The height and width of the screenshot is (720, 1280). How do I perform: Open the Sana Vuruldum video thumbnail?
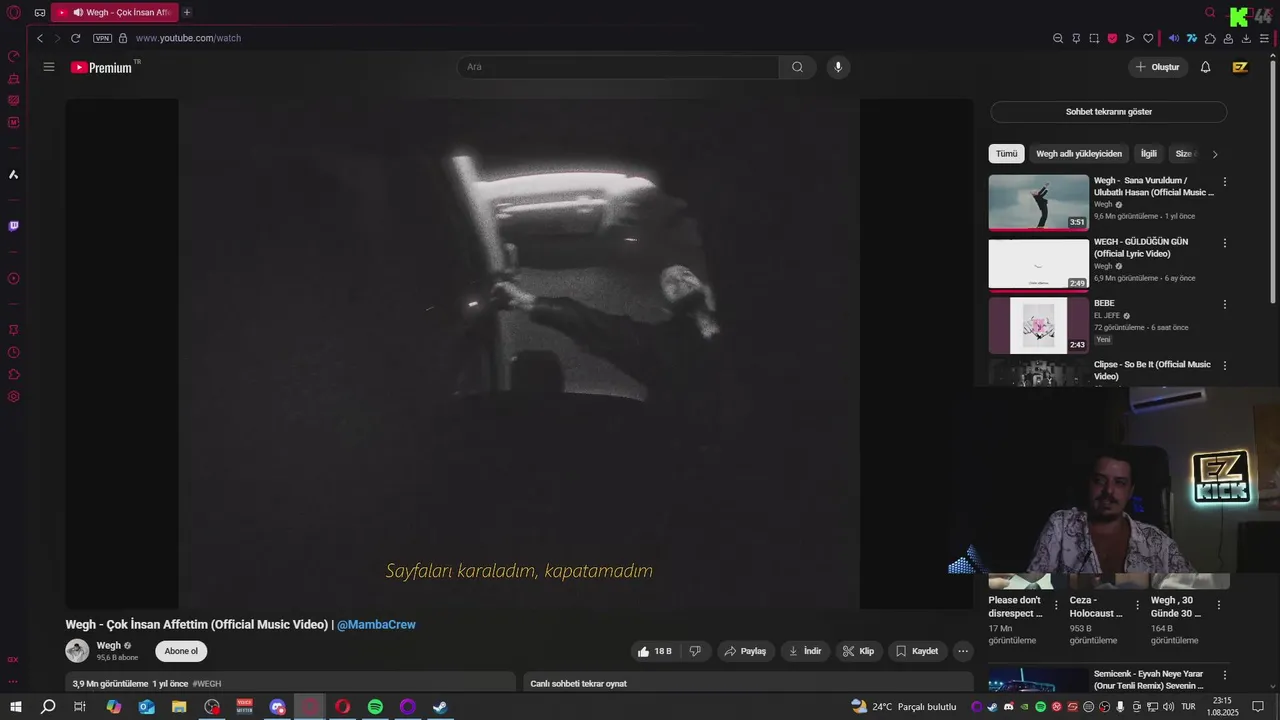pyautogui.click(x=1039, y=203)
